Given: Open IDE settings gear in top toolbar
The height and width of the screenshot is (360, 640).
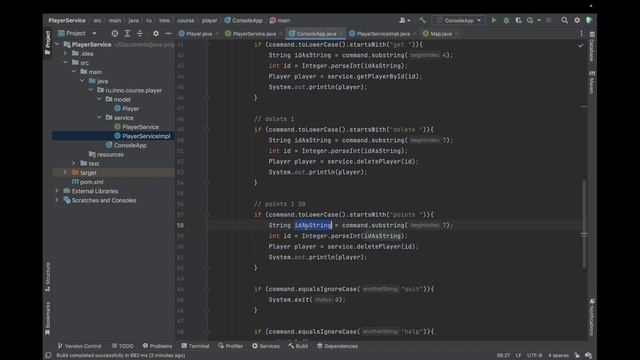Looking at the screenshot, I should (577, 20).
